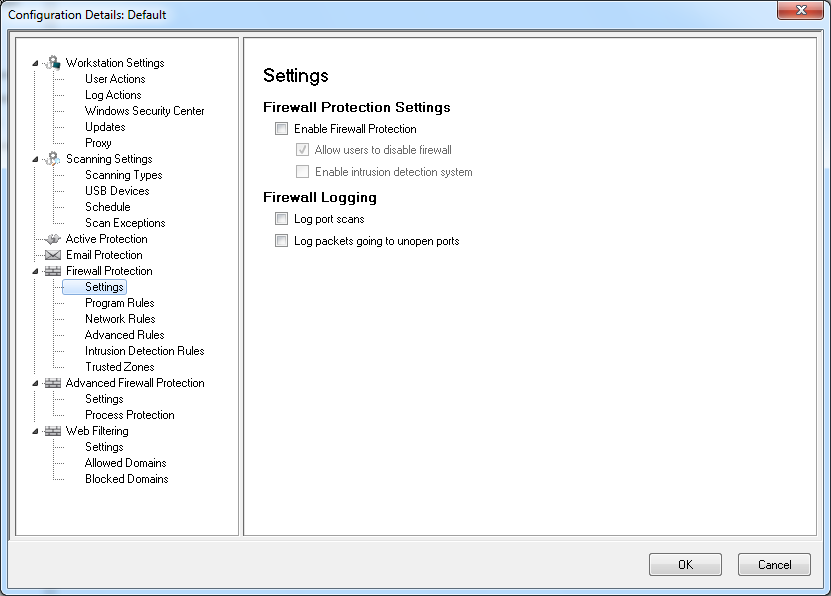Image resolution: width=831 pixels, height=596 pixels.
Task: Enable the Firewall Protection checkbox
Action: (281, 129)
